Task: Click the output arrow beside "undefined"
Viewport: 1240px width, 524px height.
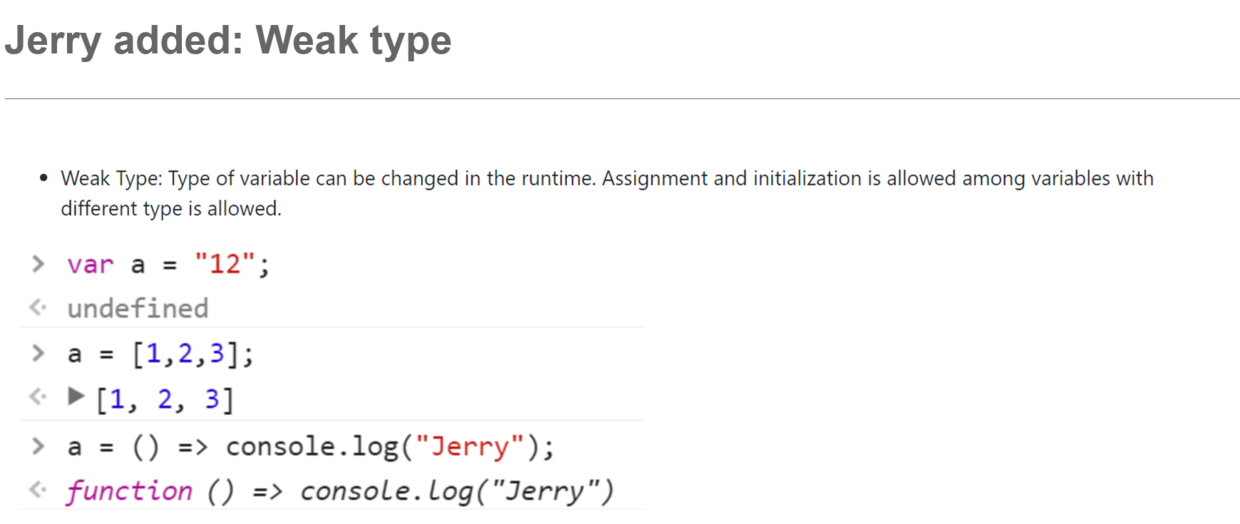Action: (38, 308)
